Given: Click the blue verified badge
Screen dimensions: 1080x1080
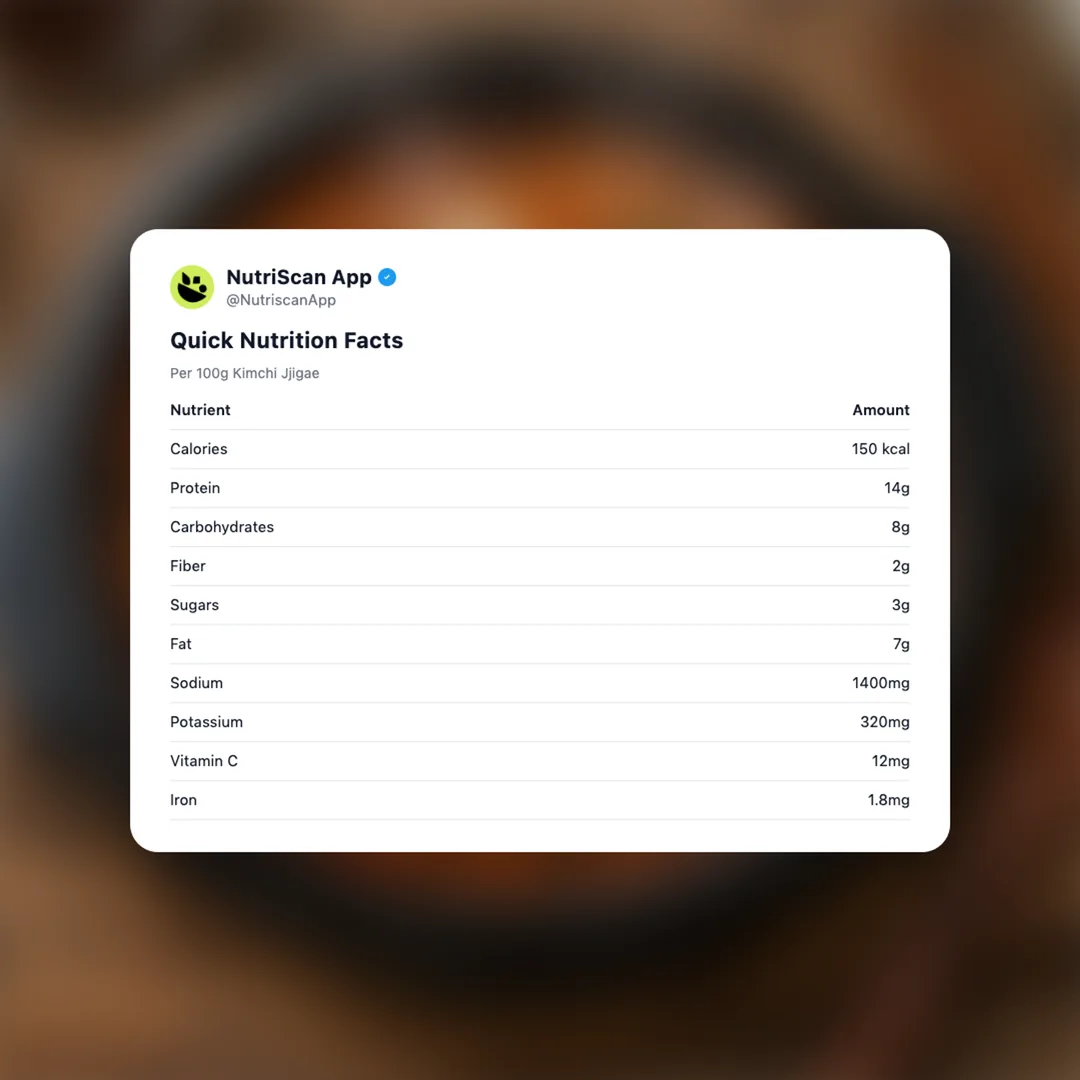Looking at the screenshot, I should point(387,277).
